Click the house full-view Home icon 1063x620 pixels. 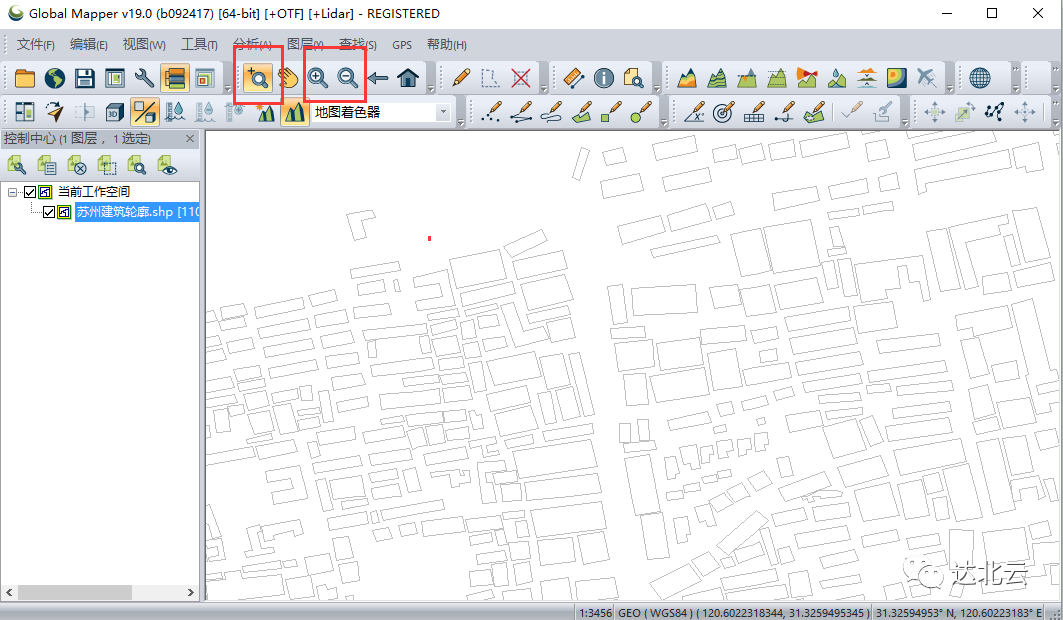[x=408, y=78]
